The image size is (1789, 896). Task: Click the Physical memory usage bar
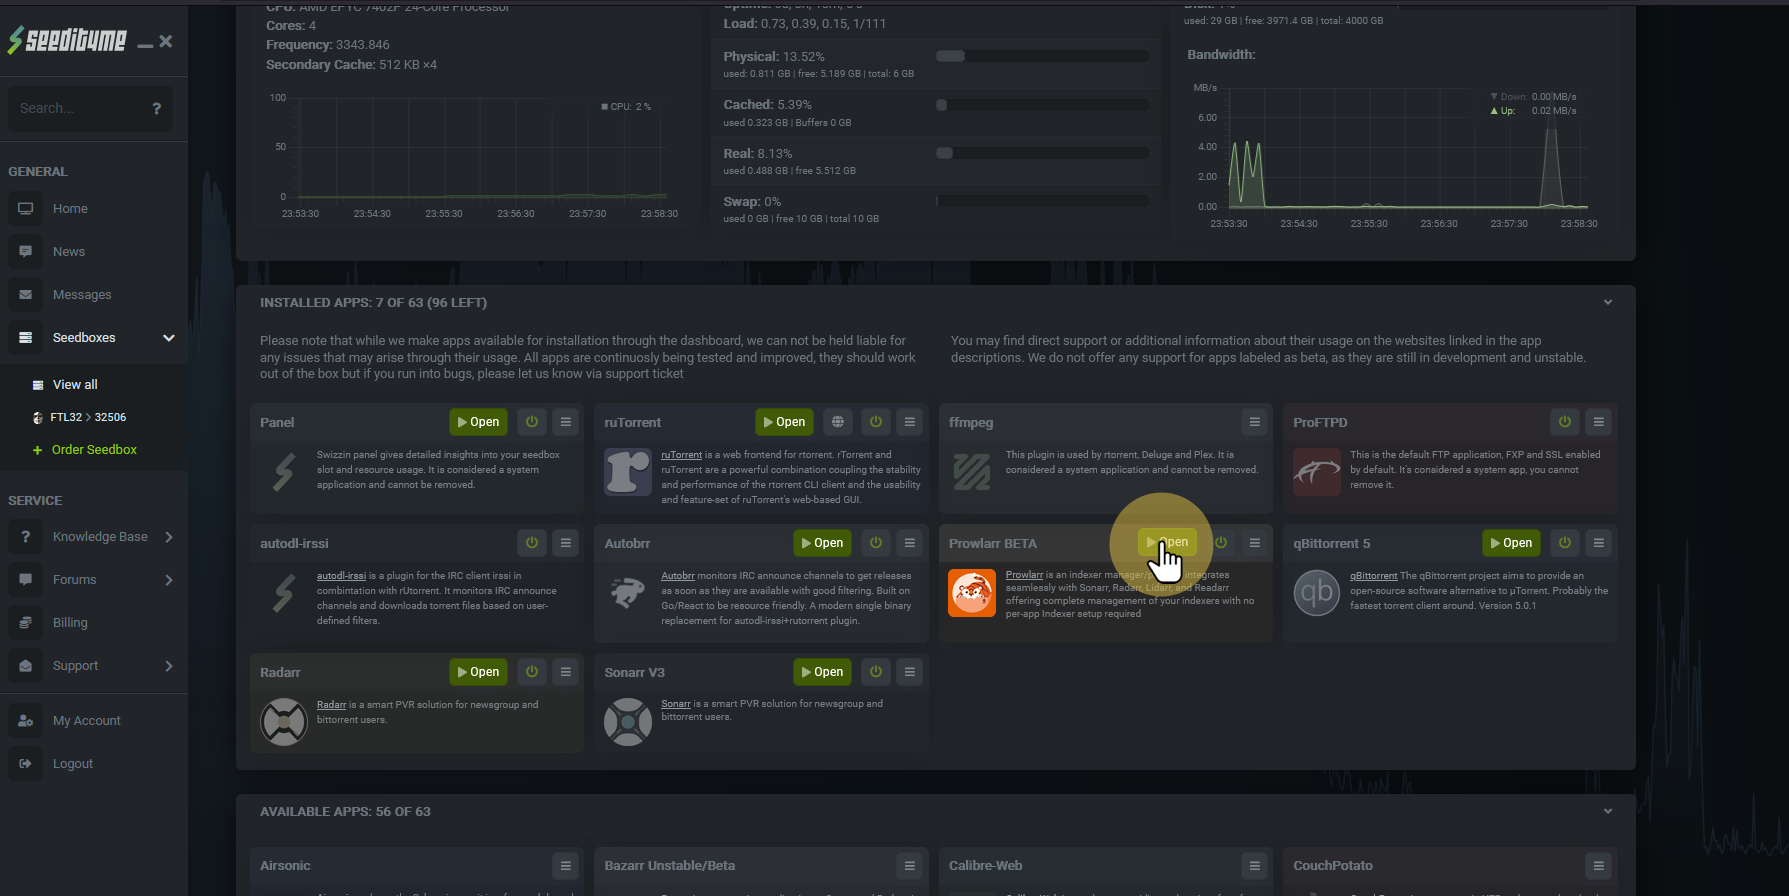(x=1042, y=56)
